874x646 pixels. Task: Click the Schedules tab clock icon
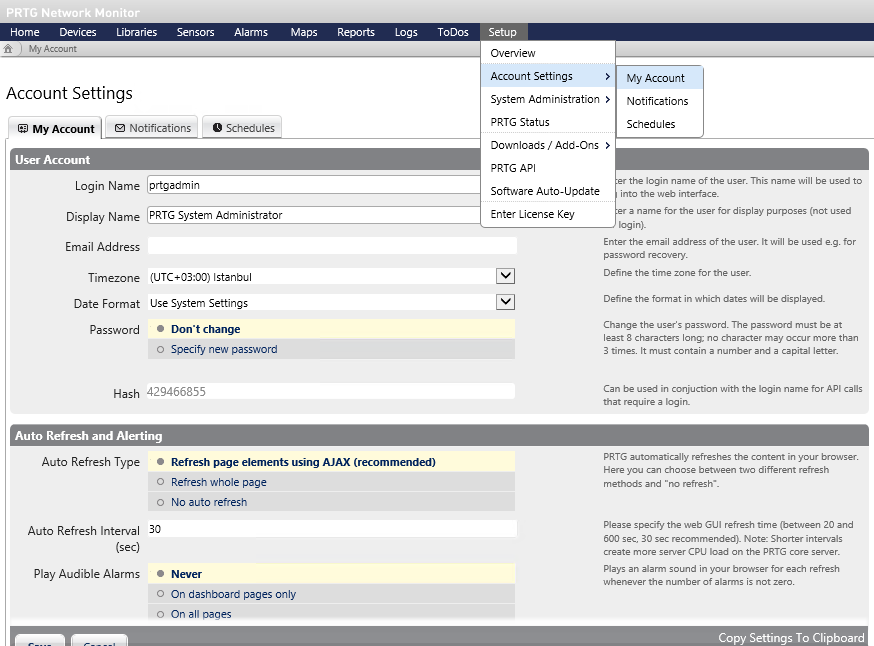pyautogui.click(x=217, y=128)
